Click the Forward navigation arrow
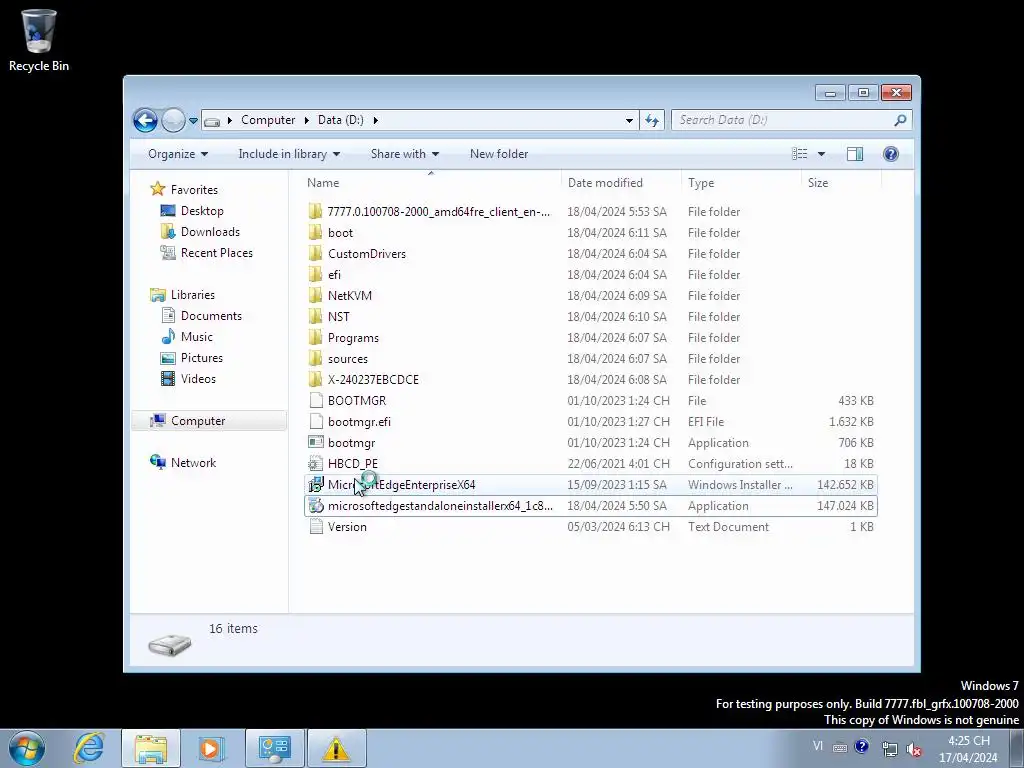 [x=173, y=120]
